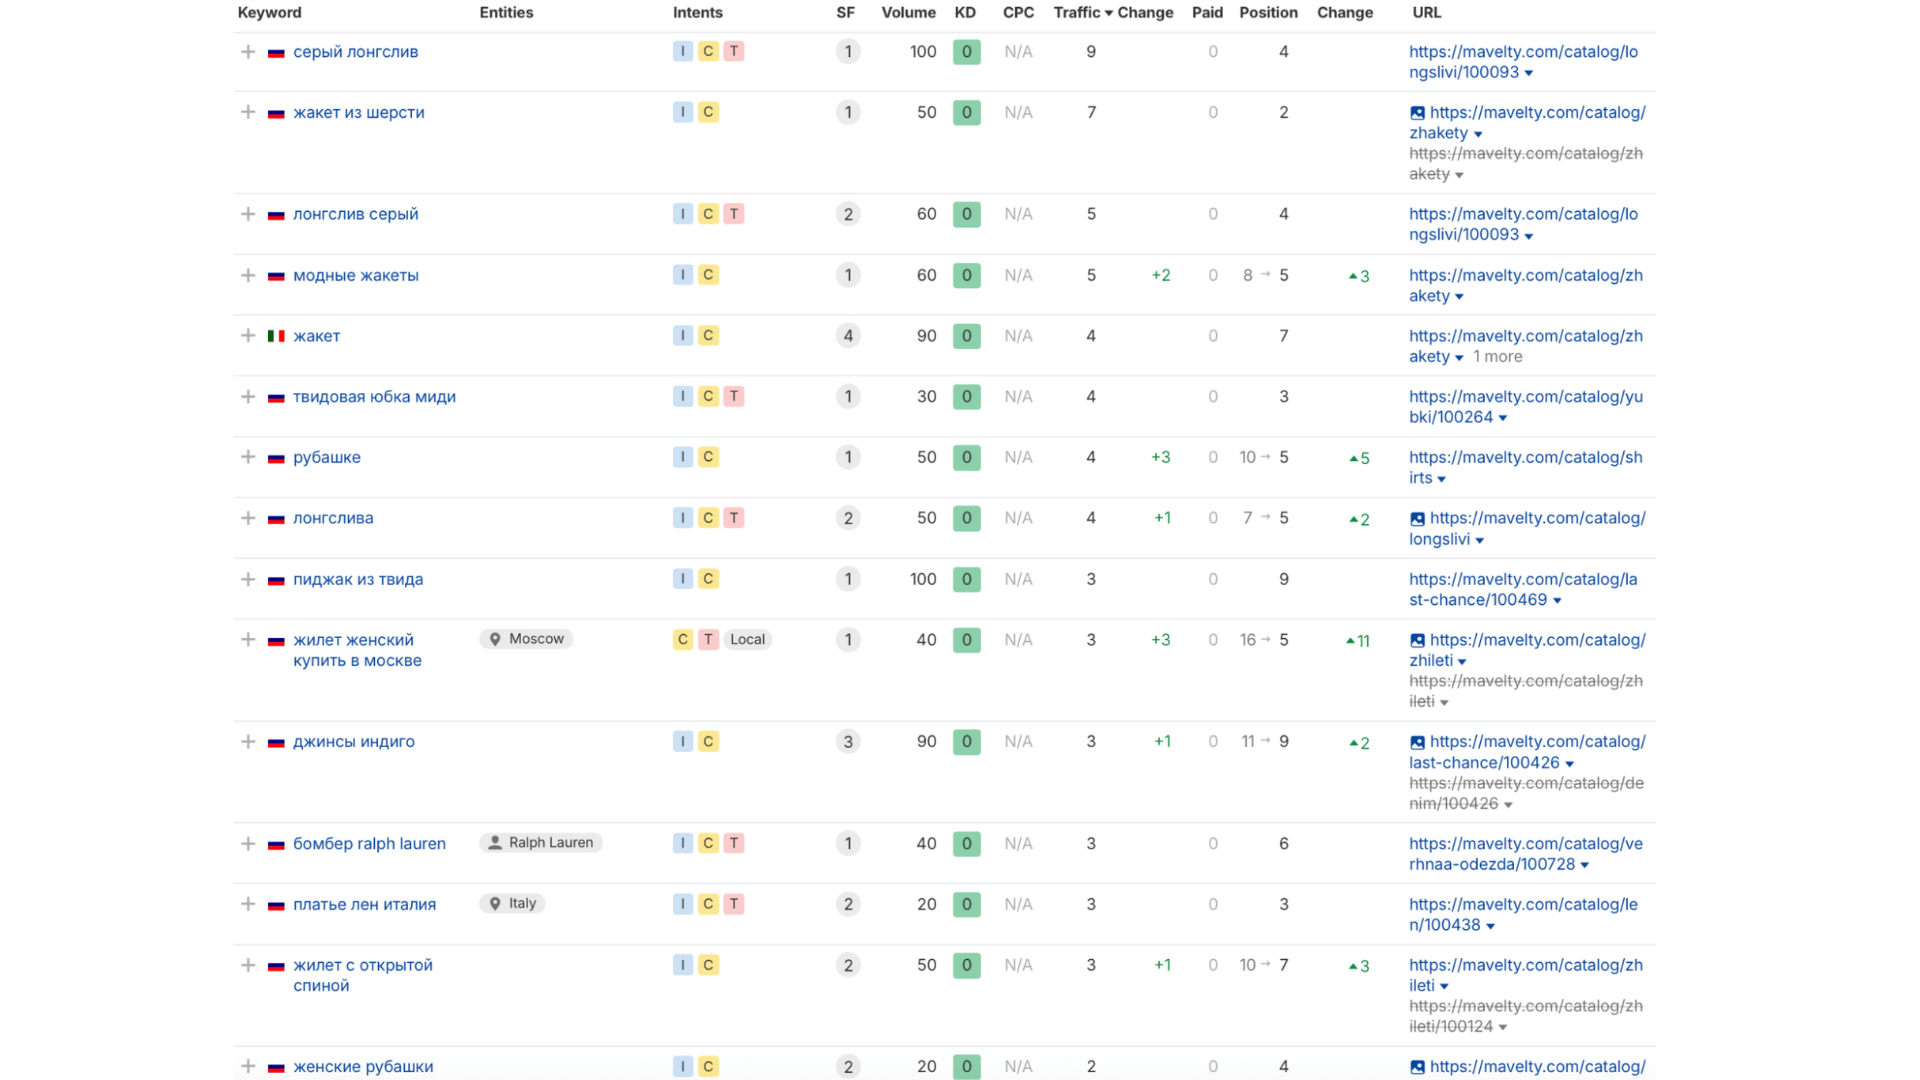Click the Local intent badge
1920x1080 pixels.
pyautogui.click(x=747, y=640)
